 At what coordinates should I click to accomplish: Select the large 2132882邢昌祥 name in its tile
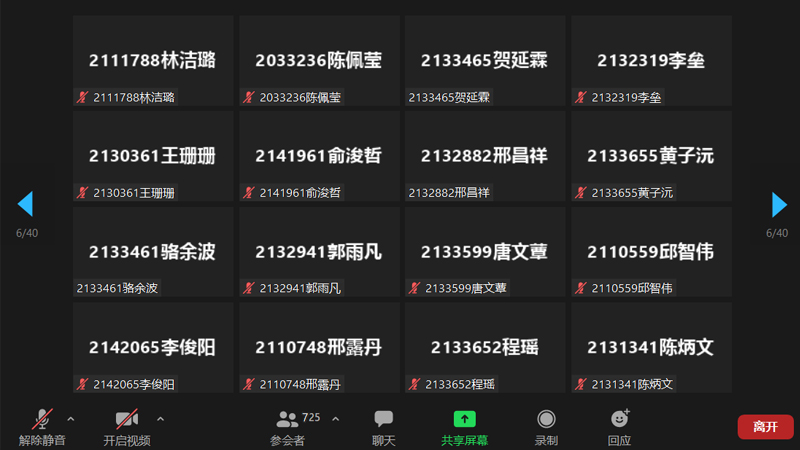click(x=484, y=156)
